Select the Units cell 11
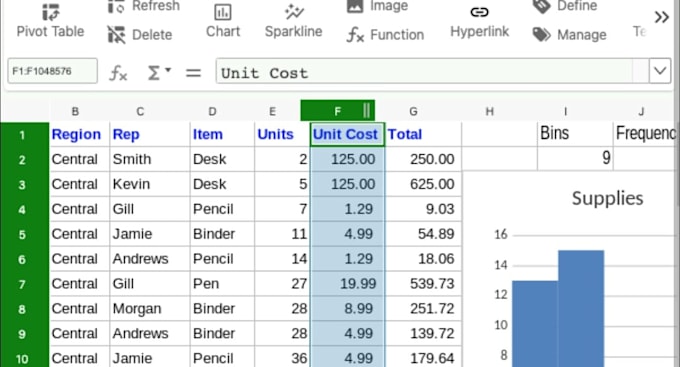This screenshot has width=680, height=367. 282,234
